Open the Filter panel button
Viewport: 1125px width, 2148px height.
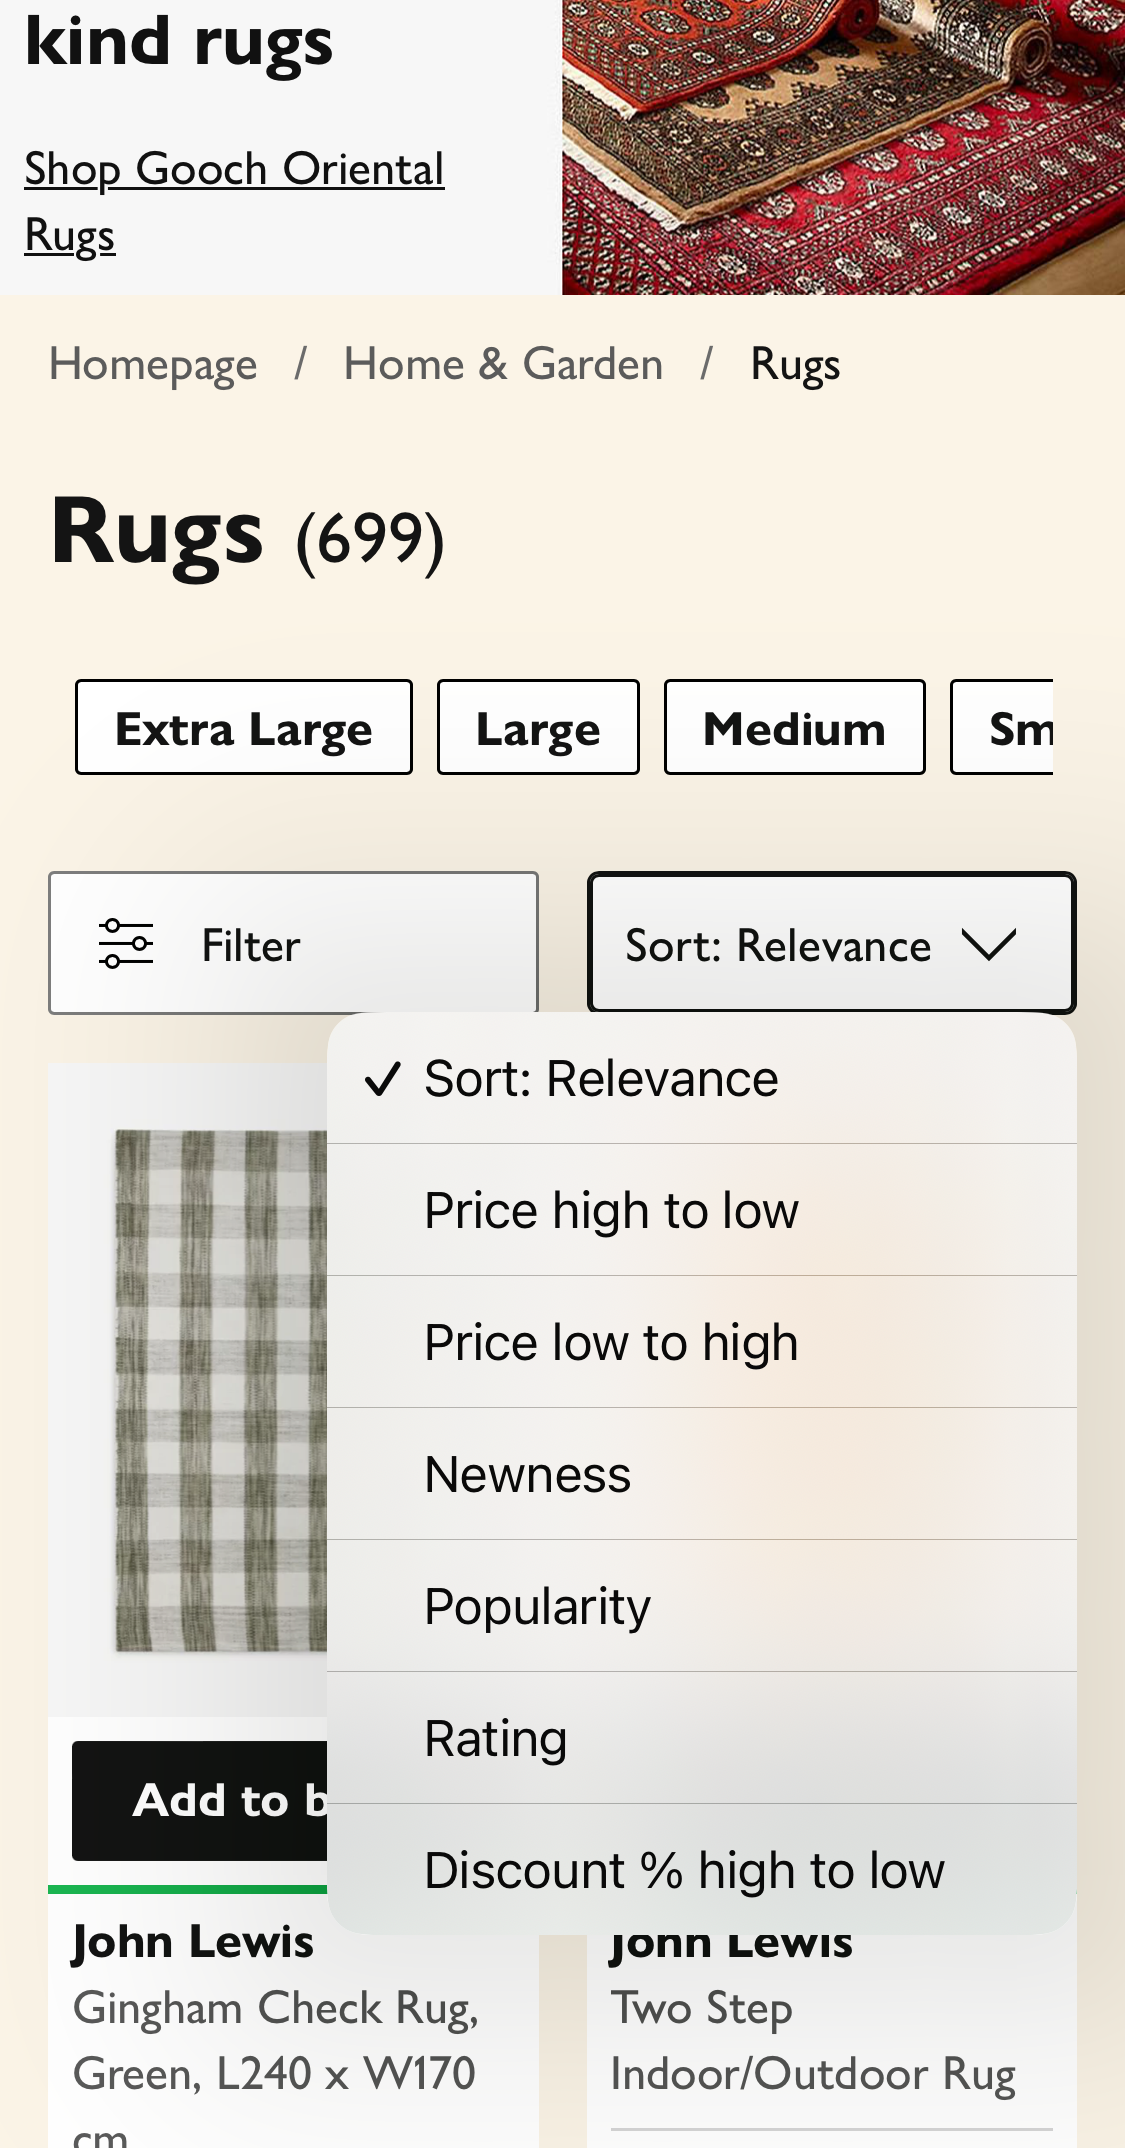point(293,944)
